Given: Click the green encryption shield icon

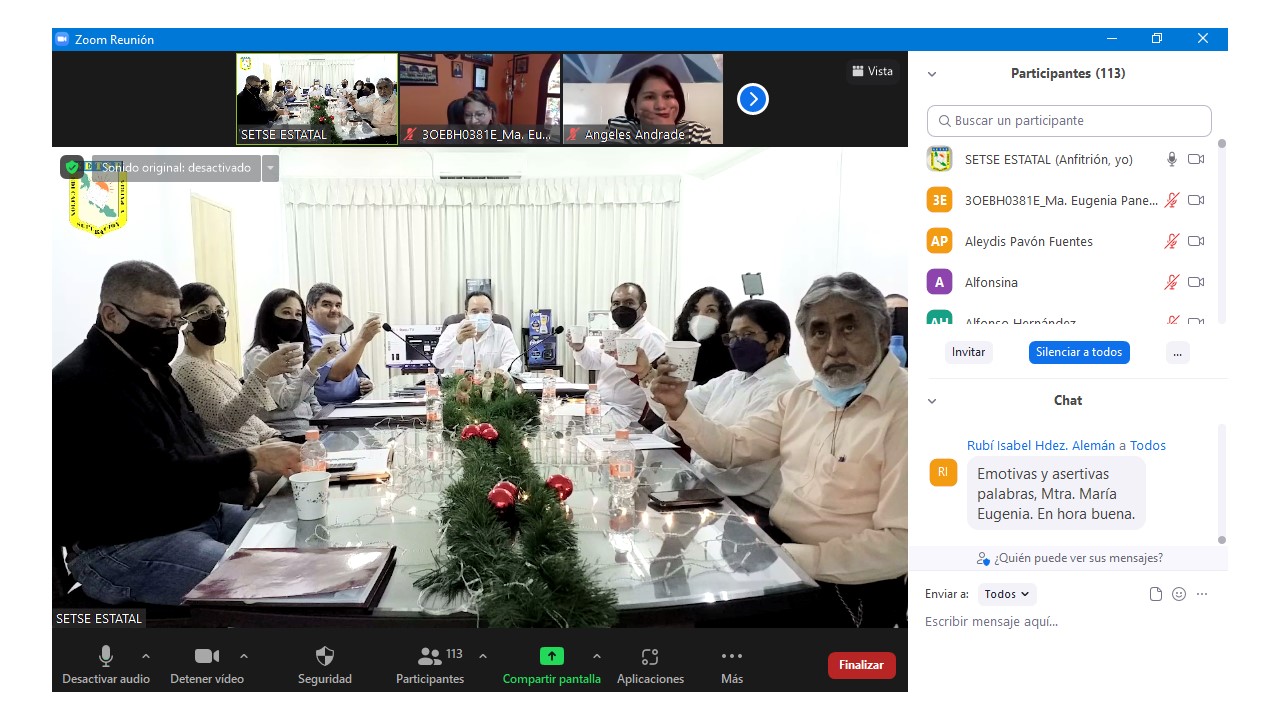Looking at the screenshot, I should pos(72,167).
